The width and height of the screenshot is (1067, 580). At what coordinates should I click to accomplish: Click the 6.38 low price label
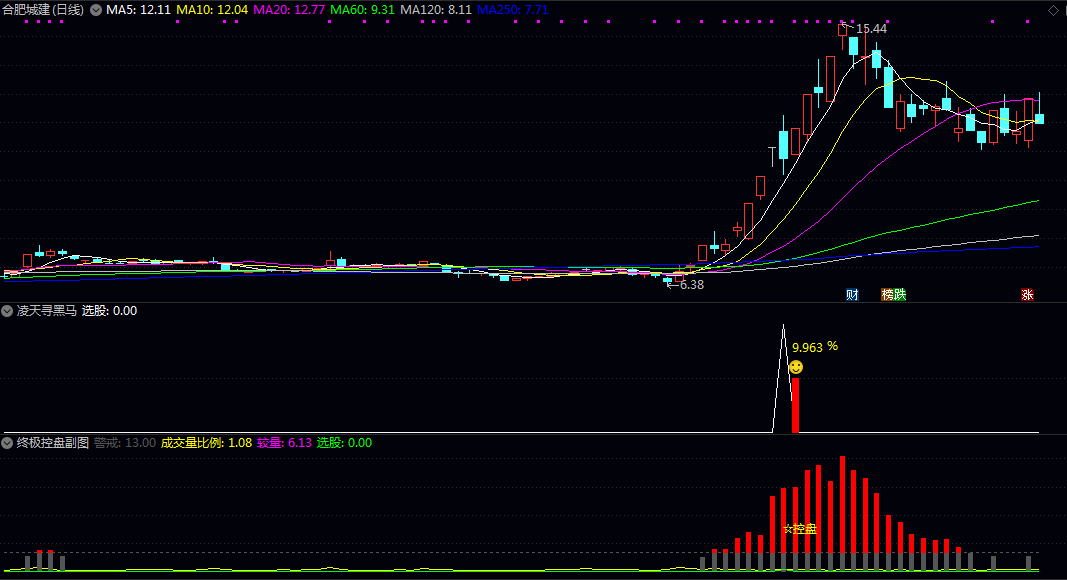[692, 285]
